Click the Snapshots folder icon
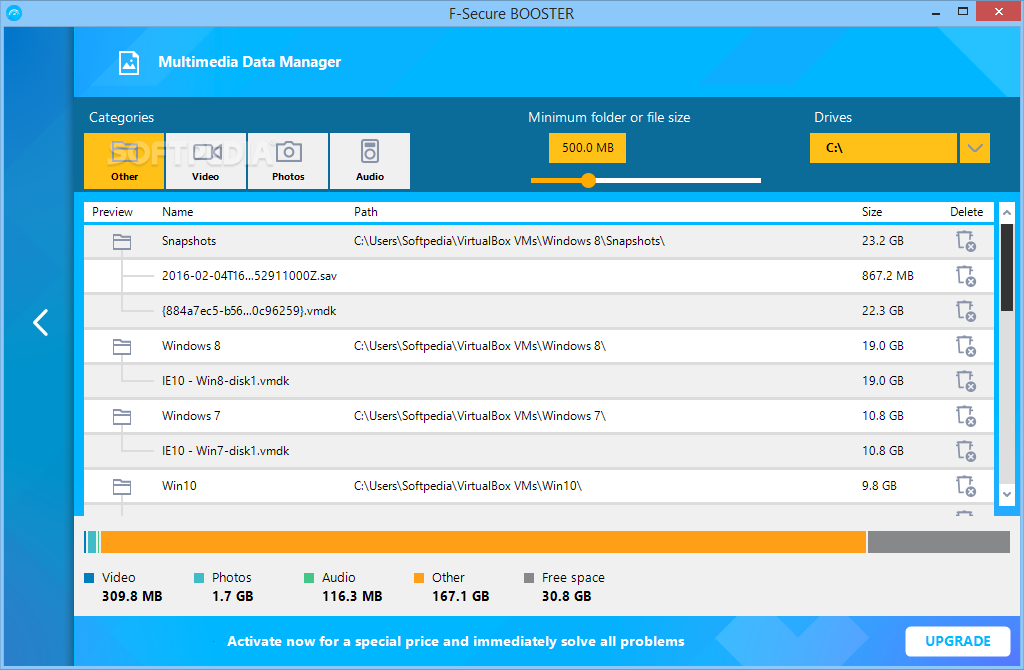1024x670 pixels. (122, 242)
